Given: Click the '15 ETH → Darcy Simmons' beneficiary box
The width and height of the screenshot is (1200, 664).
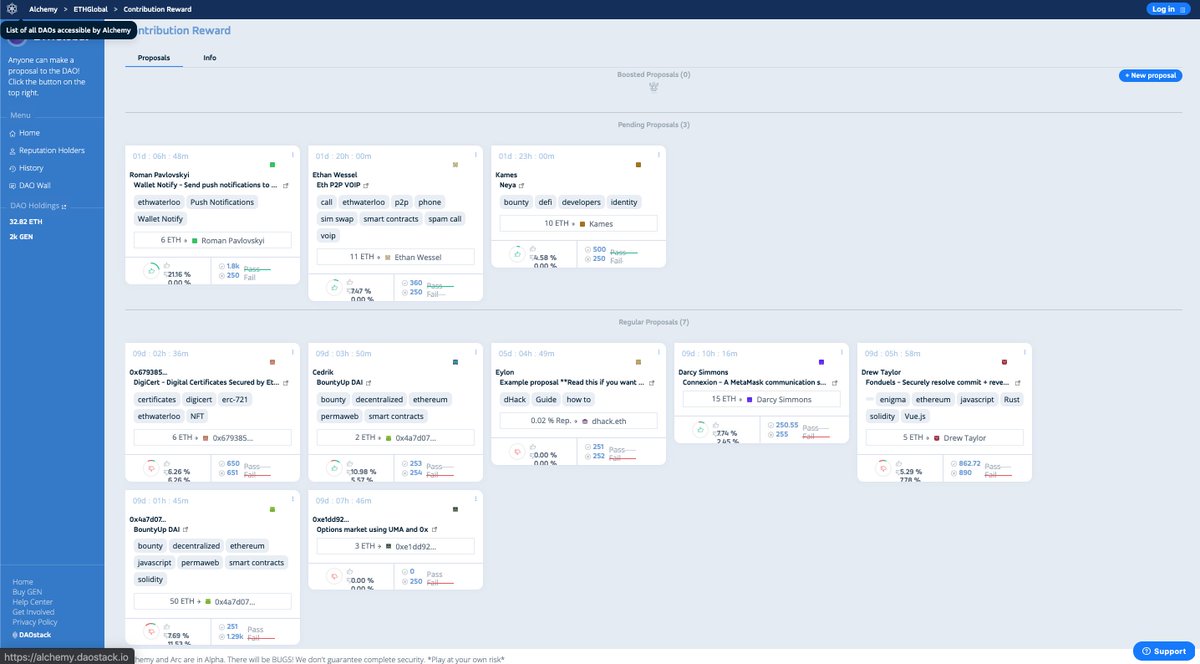Looking at the screenshot, I should click(762, 399).
